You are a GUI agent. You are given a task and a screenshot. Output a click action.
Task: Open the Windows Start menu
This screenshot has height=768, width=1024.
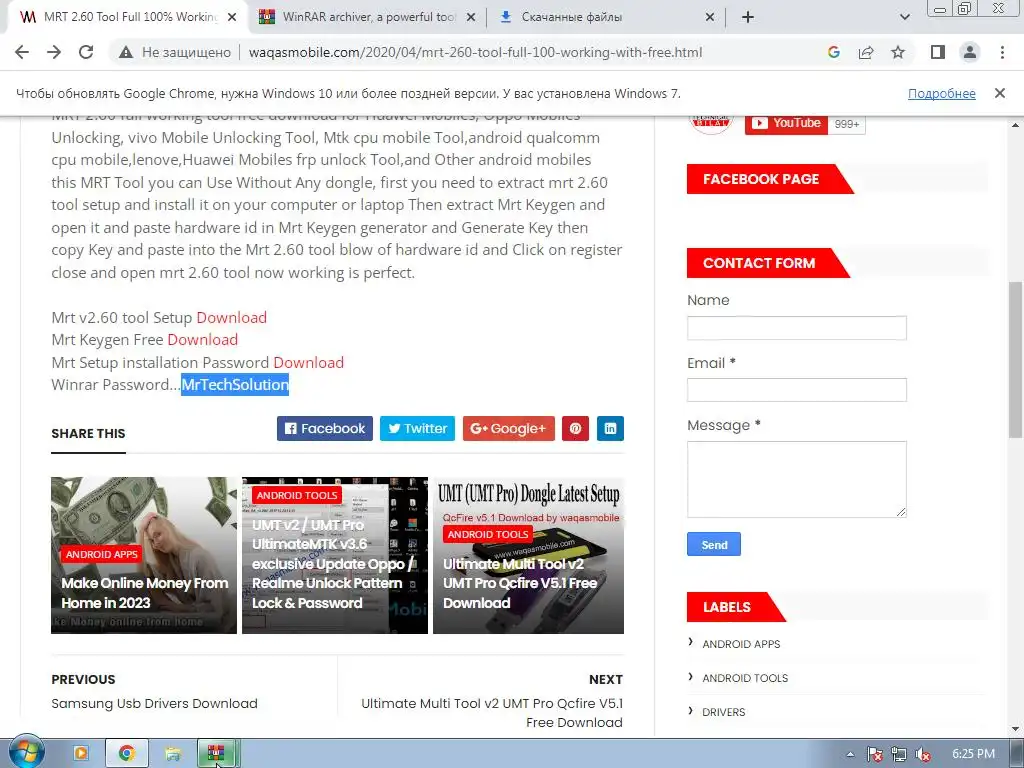[27, 753]
